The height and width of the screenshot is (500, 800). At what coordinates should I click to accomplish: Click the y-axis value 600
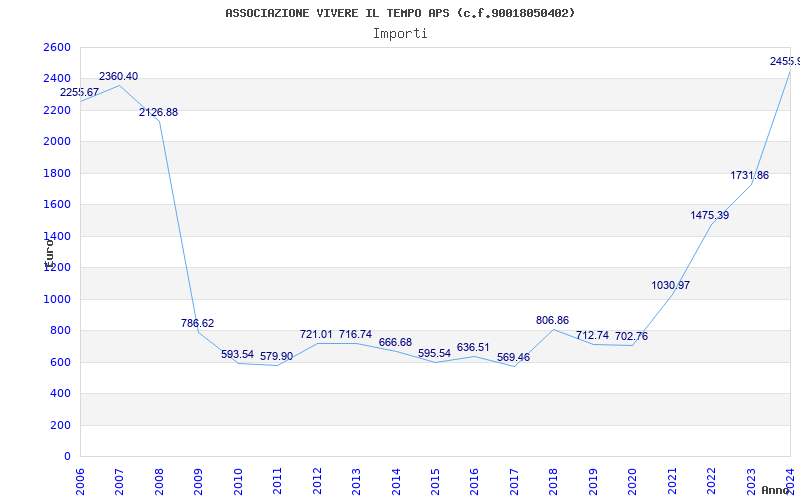pyautogui.click(x=60, y=362)
